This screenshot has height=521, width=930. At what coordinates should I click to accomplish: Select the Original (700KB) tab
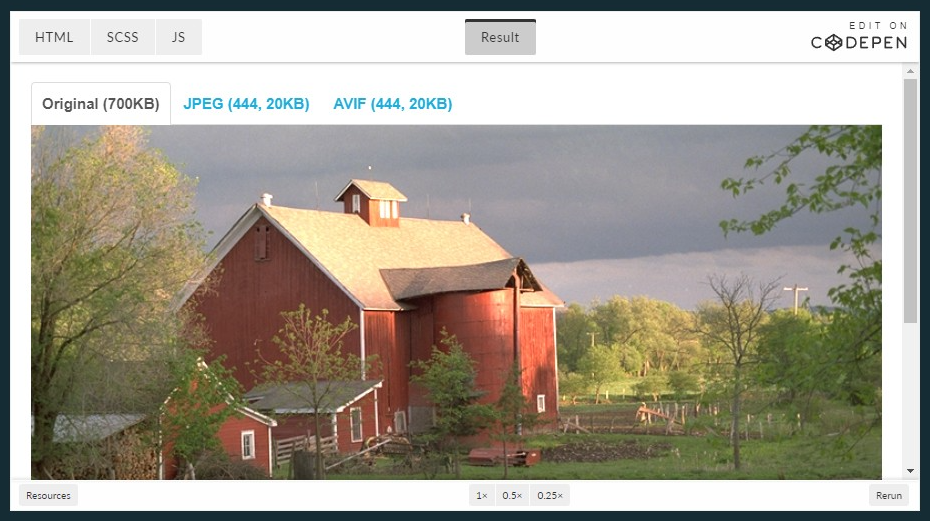point(101,104)
